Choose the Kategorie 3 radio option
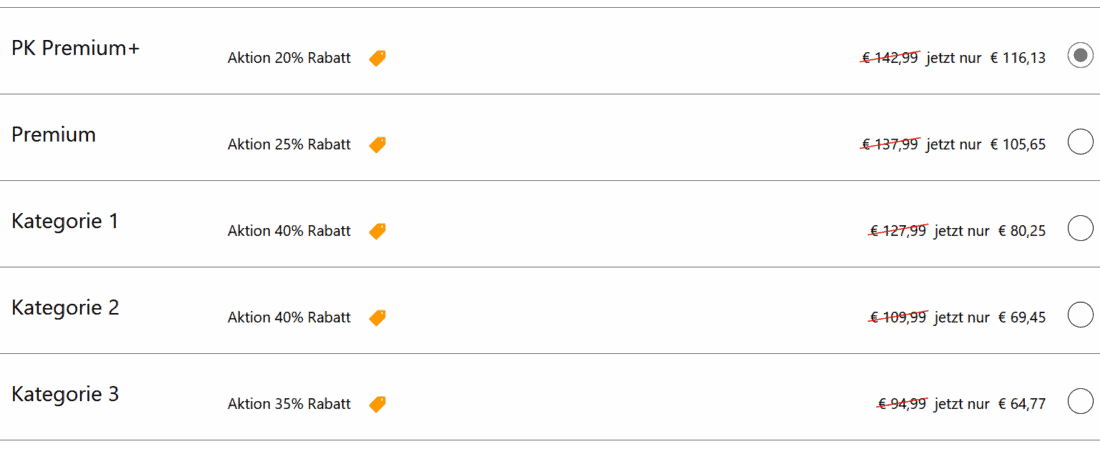Viewport: 1100px width, 449px height. tap(1080, 402)
